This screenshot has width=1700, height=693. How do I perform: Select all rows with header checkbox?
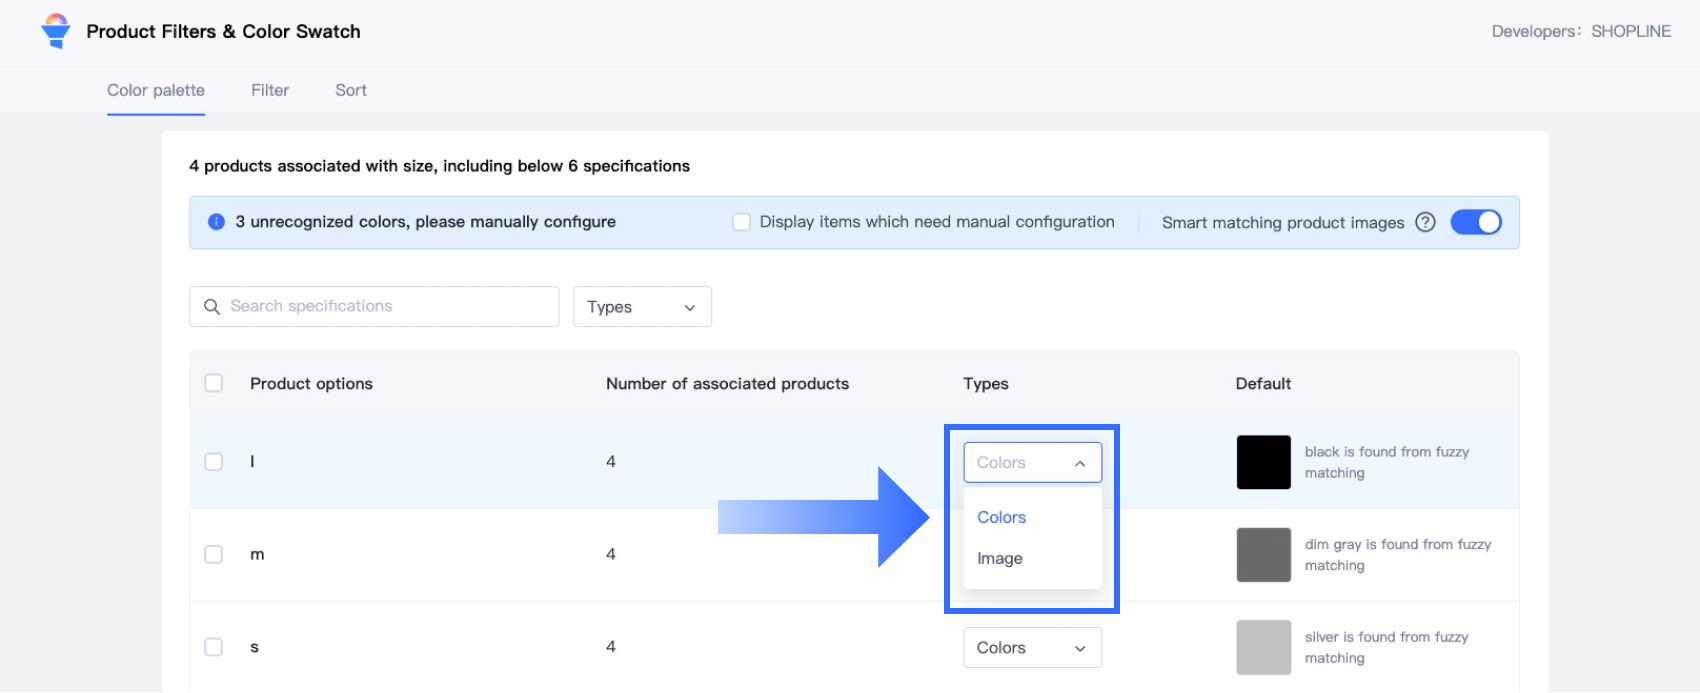214,383
